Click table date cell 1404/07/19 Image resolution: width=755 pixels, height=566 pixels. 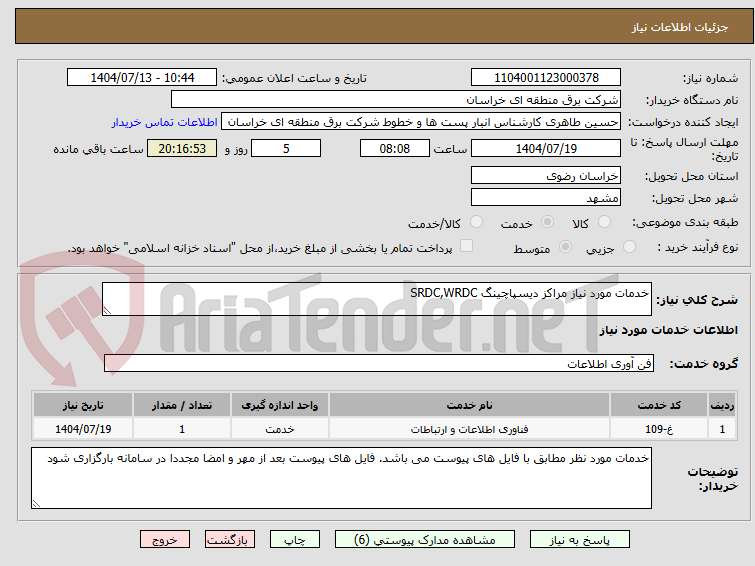tap(83, 429)
